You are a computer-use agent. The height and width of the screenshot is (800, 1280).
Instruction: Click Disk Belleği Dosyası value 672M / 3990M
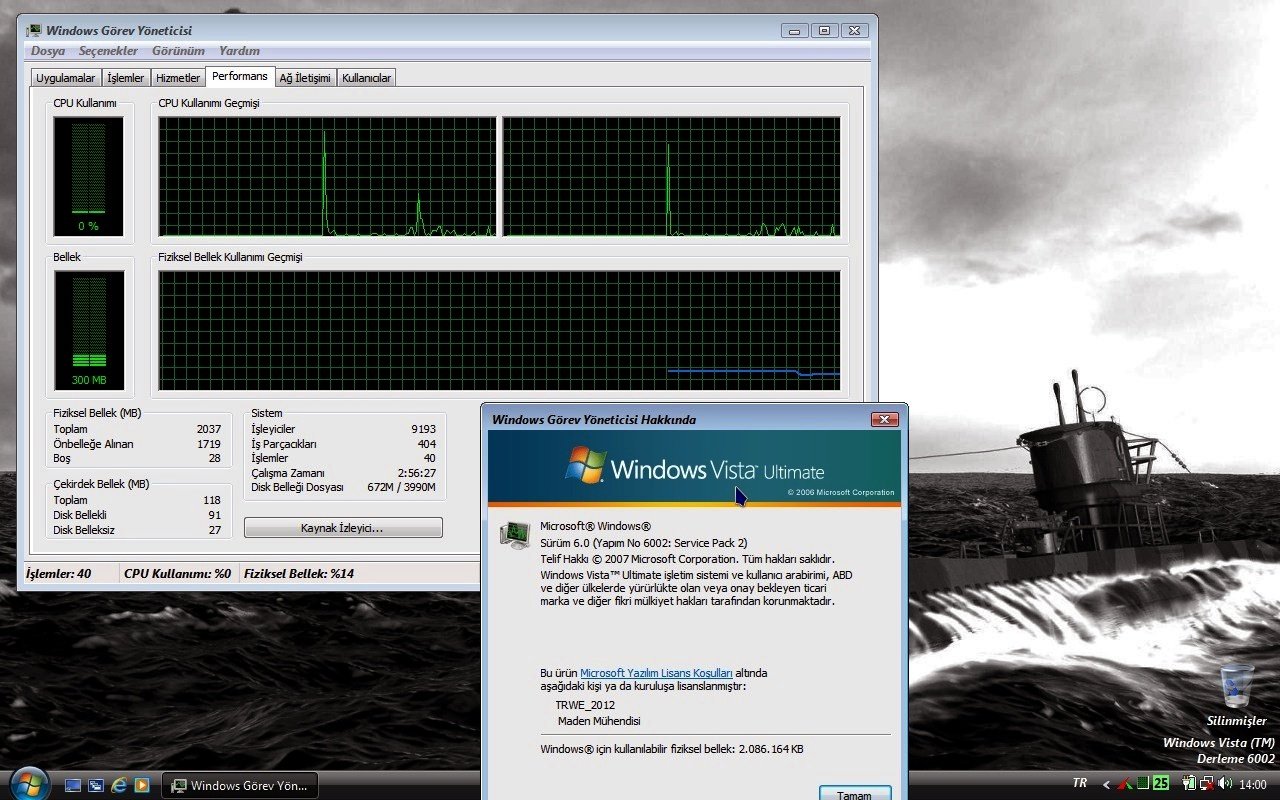tap(402, 487)
